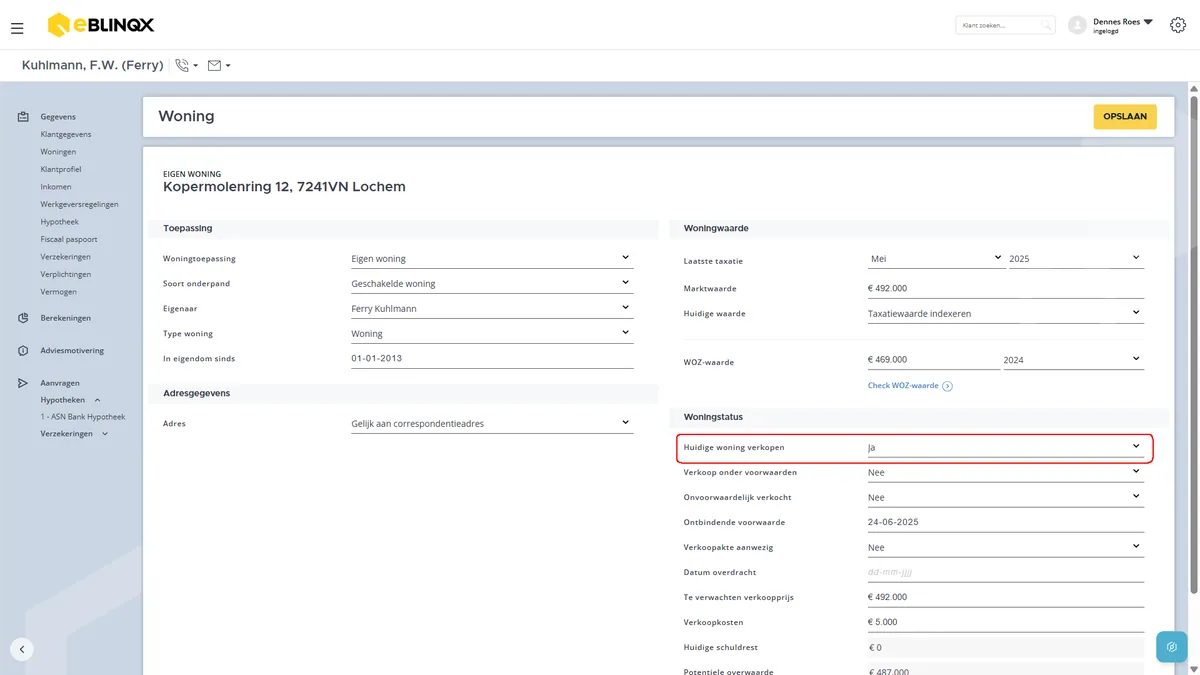This screenshot has height=675, width=1200.
Task: Go to Klantgegevens in the sidebar
Action: point(66,134)
